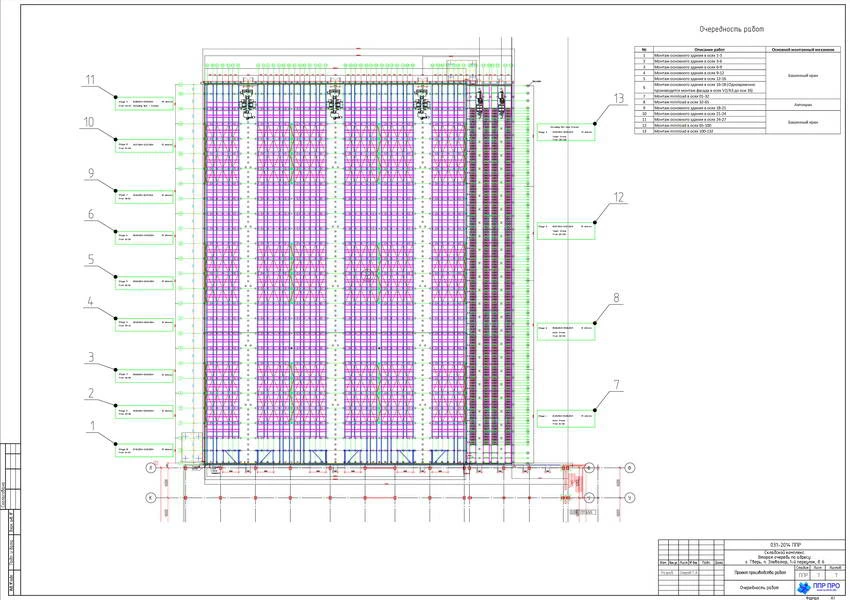Select the stage 12 green annotation box
Screen dimensions: 850x600
coord(565,229)
